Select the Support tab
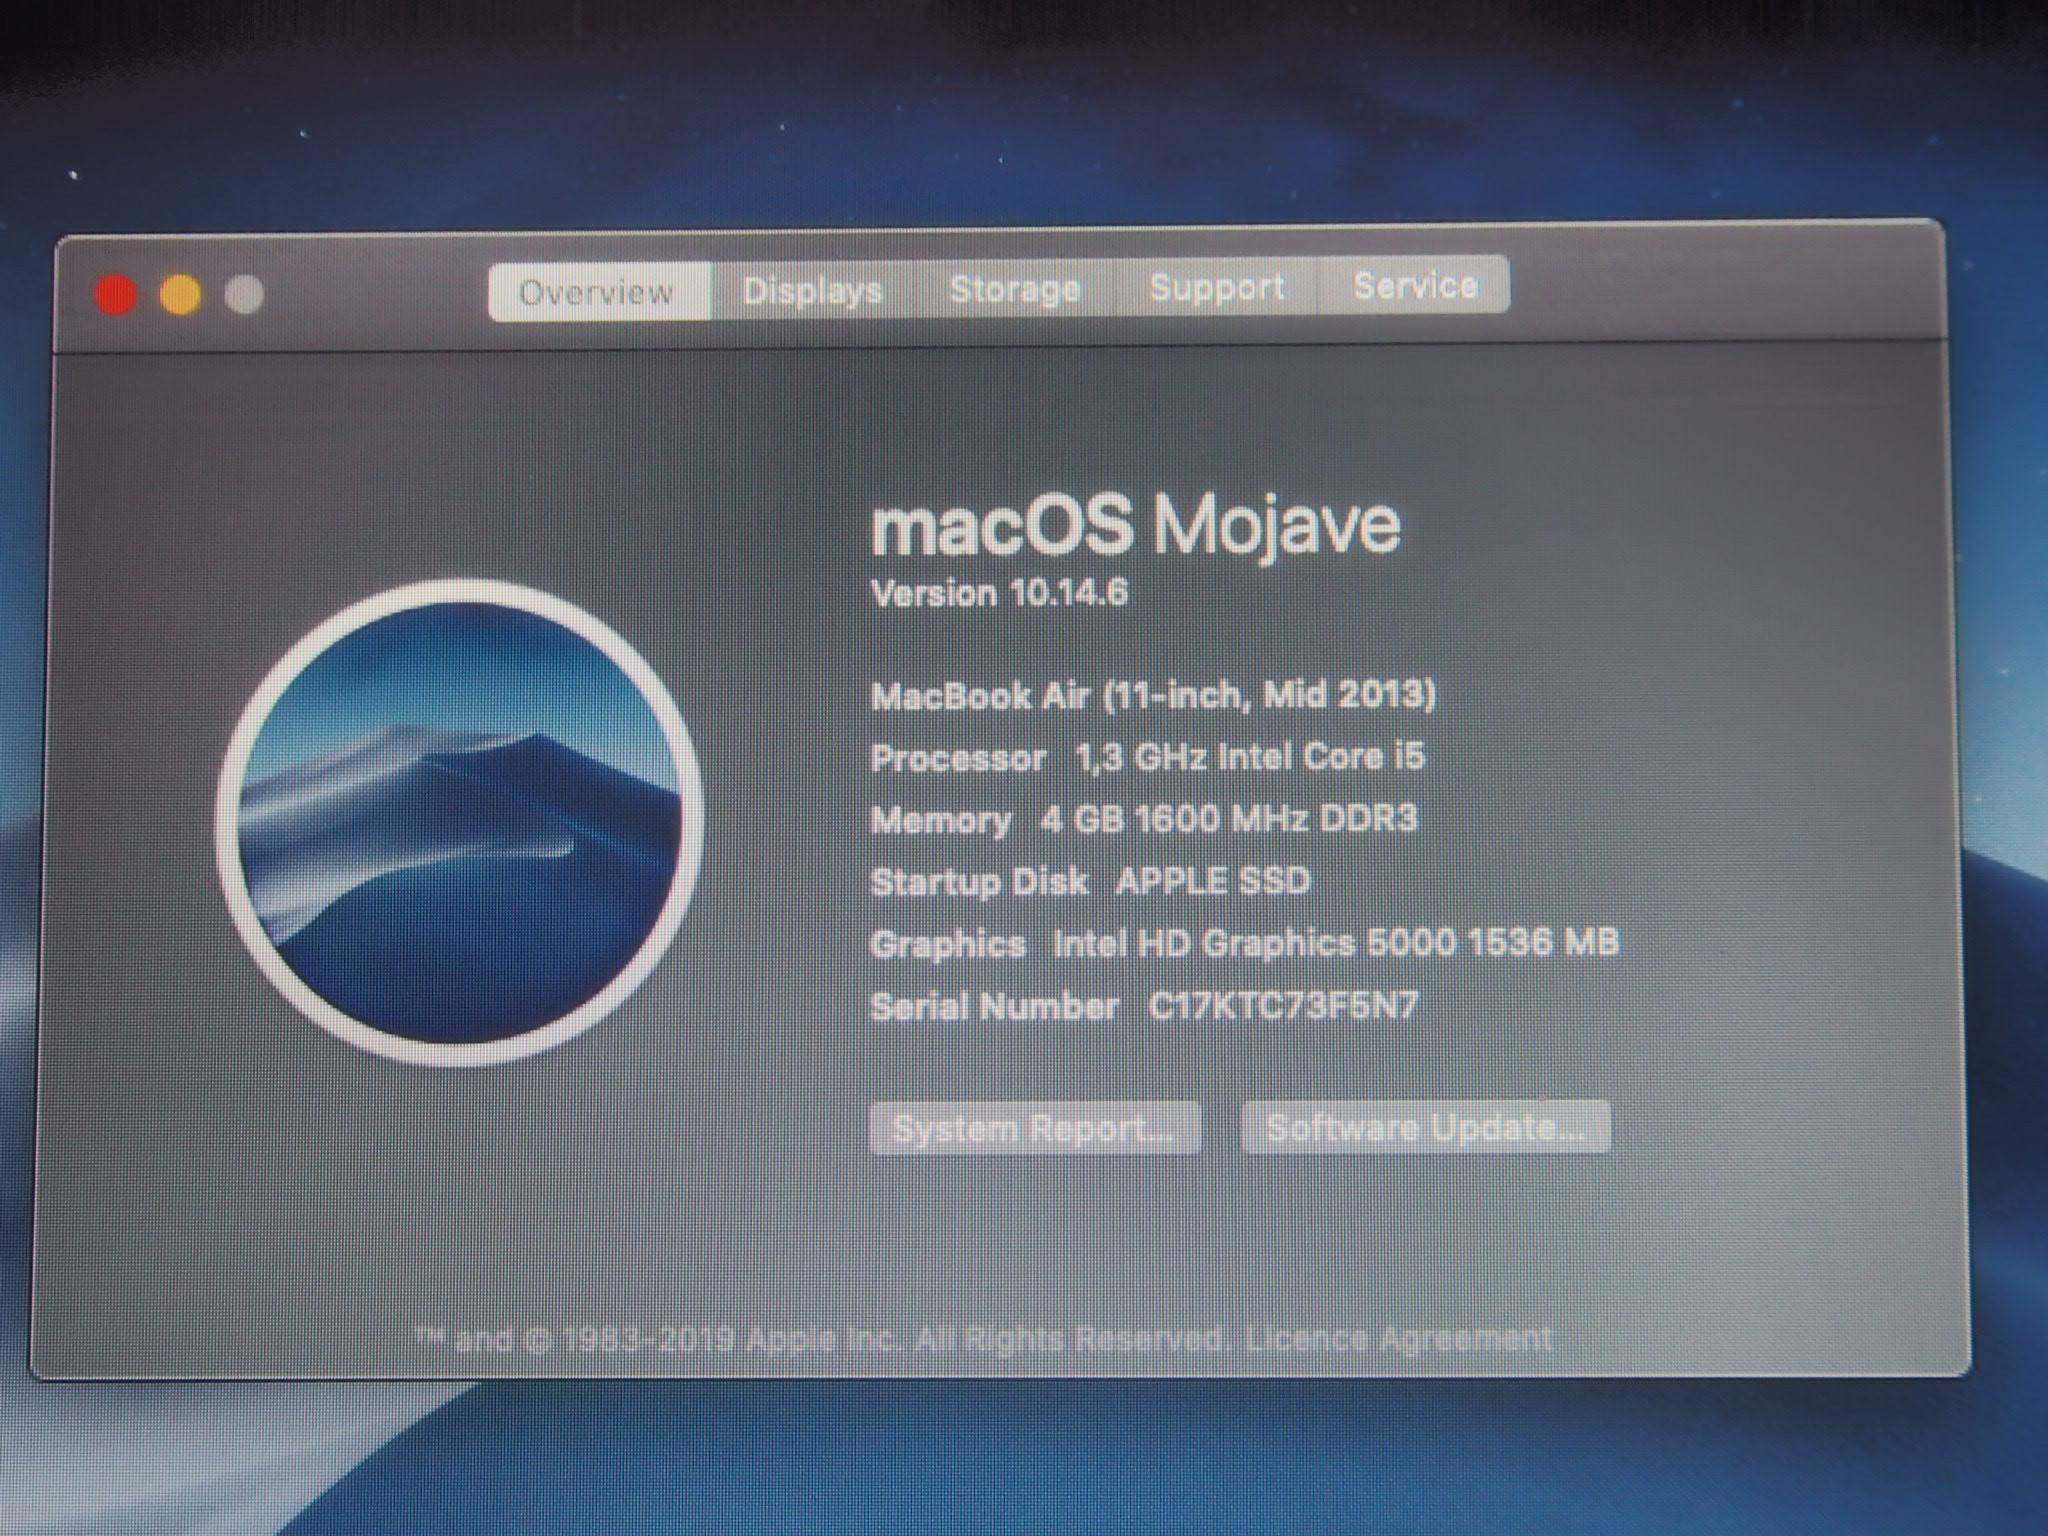This screenshot has height=1536, width=2048. pyautogui.click(x=1217, y=287)
